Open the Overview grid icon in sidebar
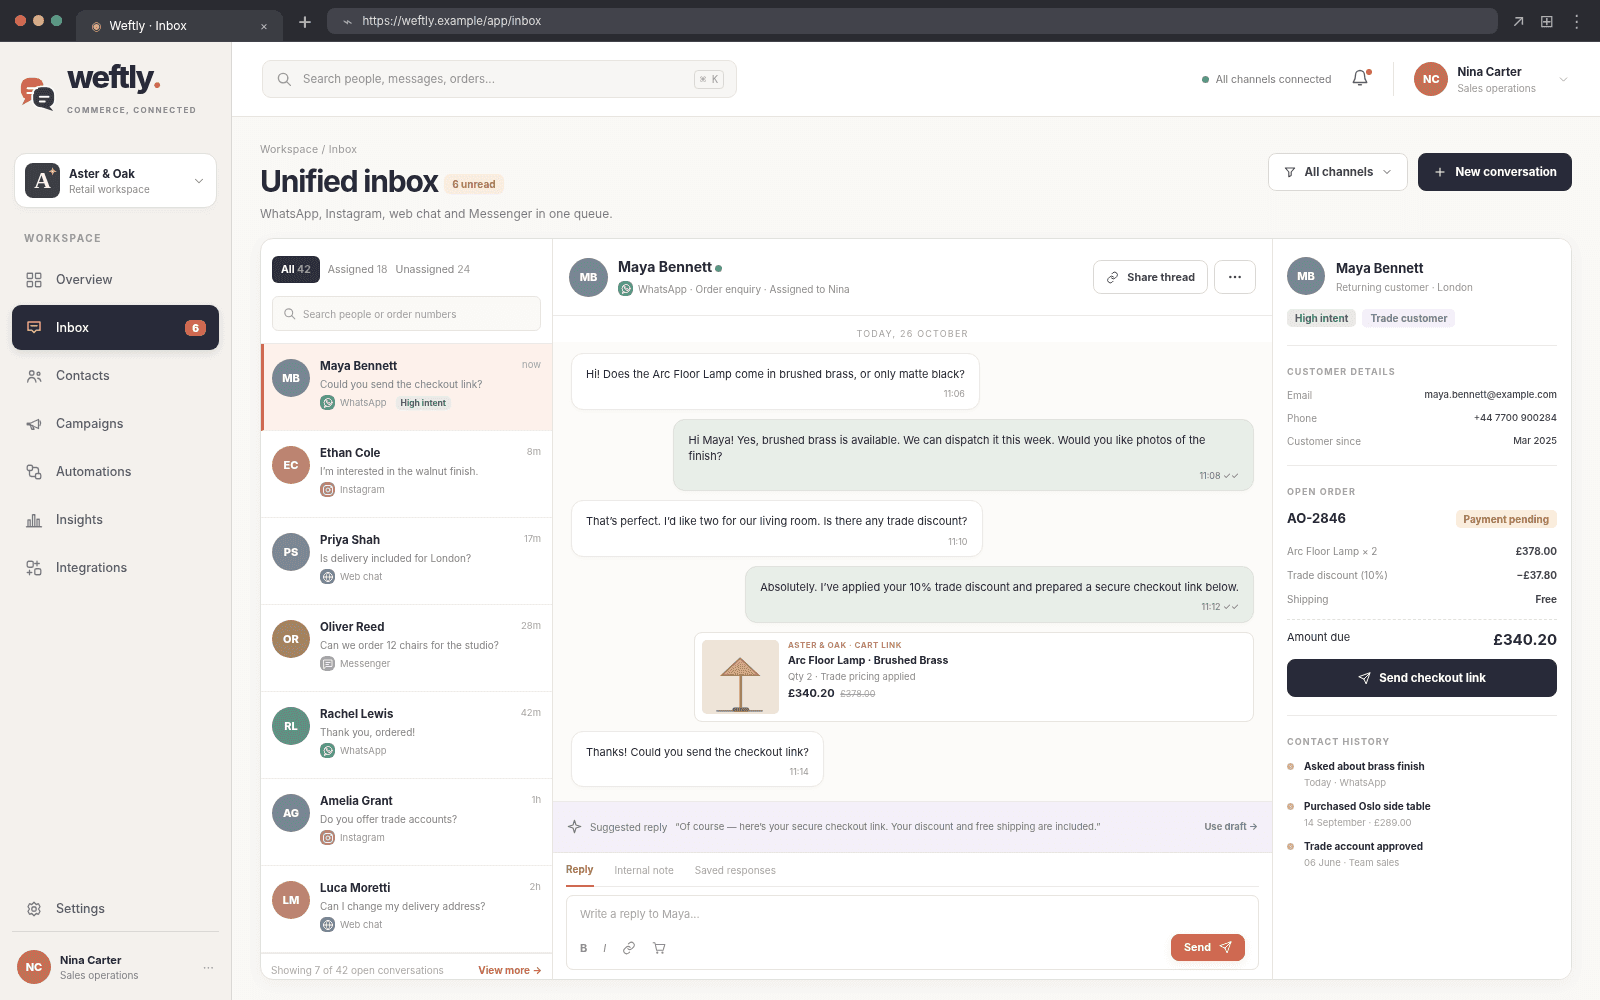This screenshot has height=1000, width=1600. [34, 280]
